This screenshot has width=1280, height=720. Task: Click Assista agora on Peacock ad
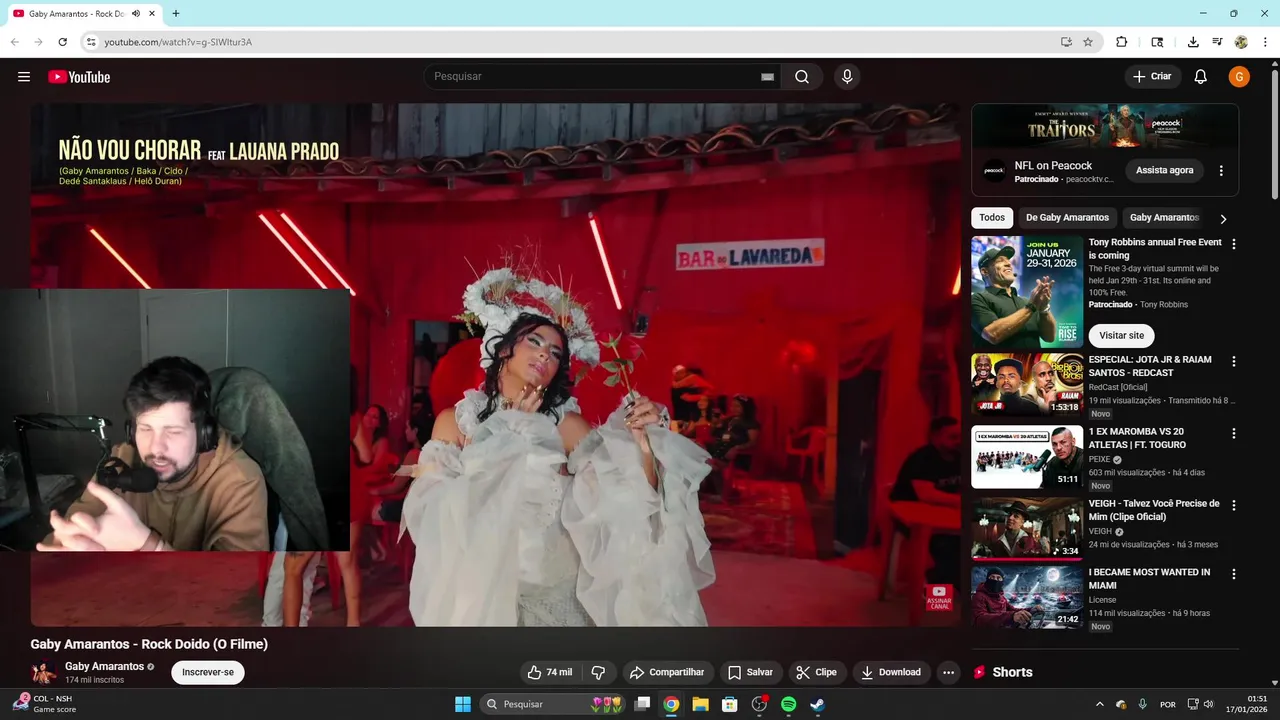click(1165, 170)
